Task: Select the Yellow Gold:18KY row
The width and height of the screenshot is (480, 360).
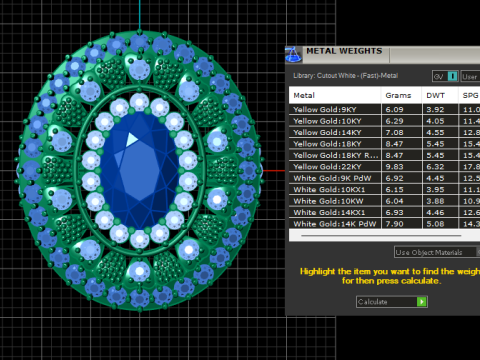Action: (385, 144)
